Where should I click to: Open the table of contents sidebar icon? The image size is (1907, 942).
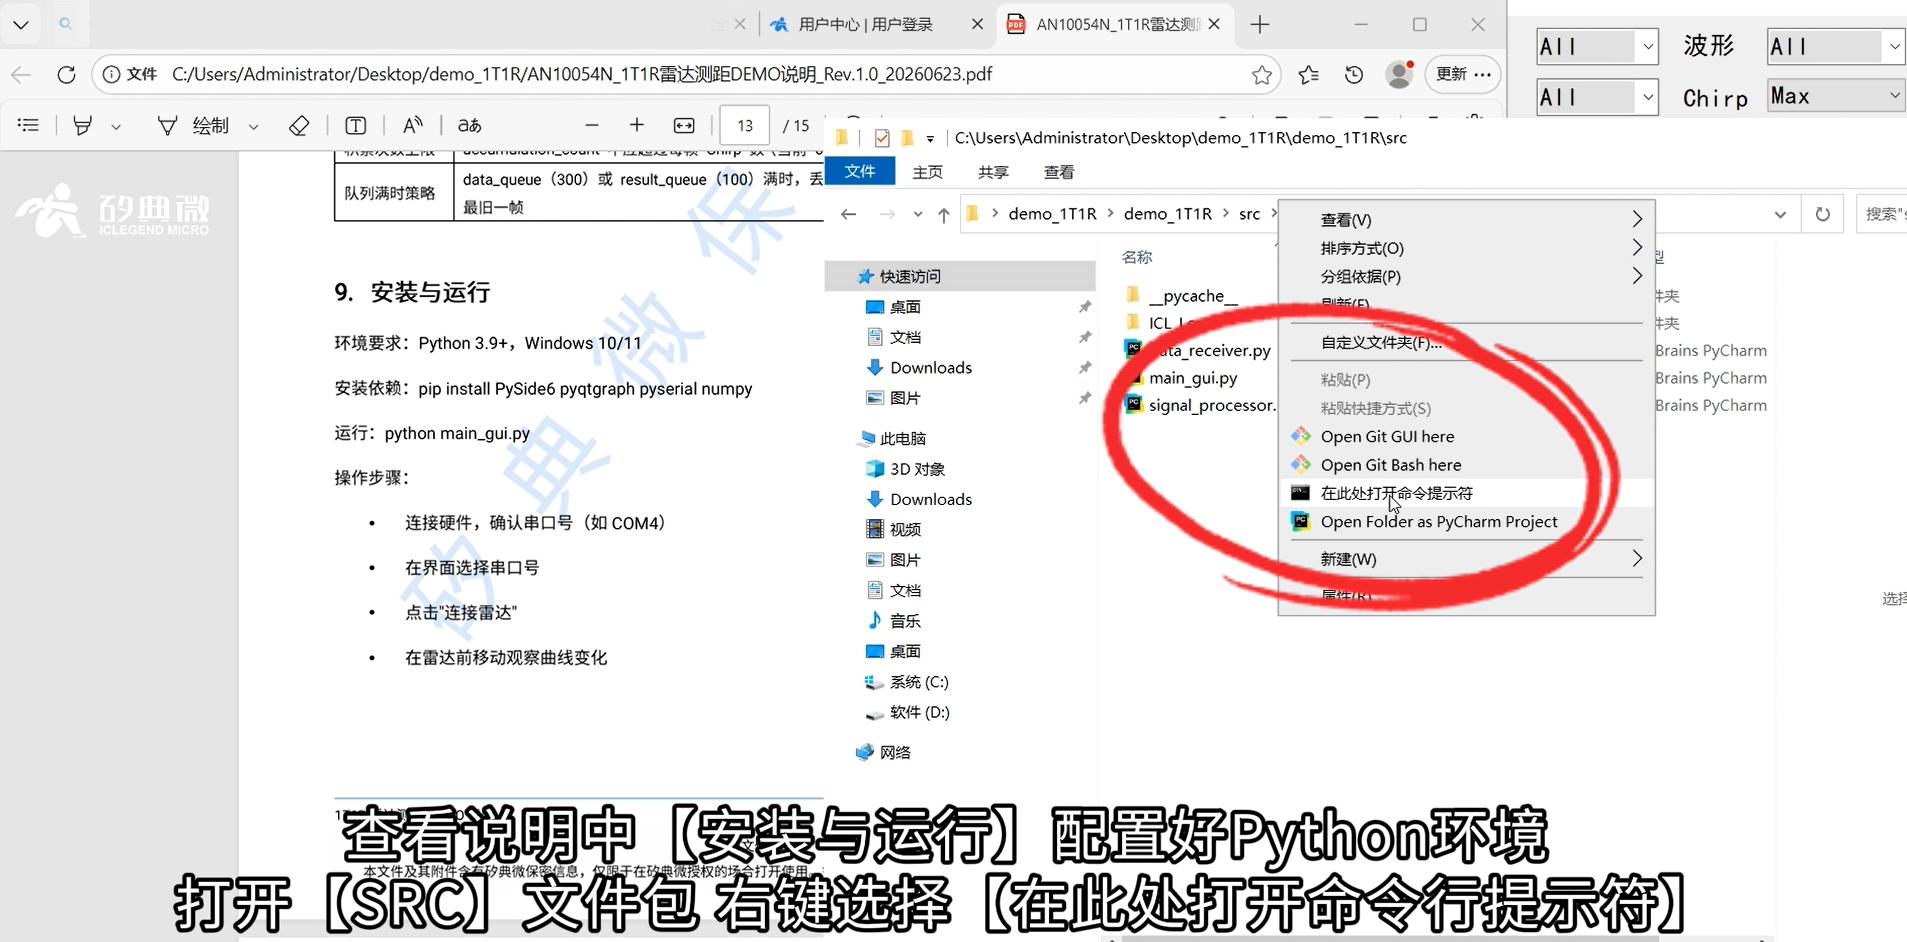coord(28,125)
